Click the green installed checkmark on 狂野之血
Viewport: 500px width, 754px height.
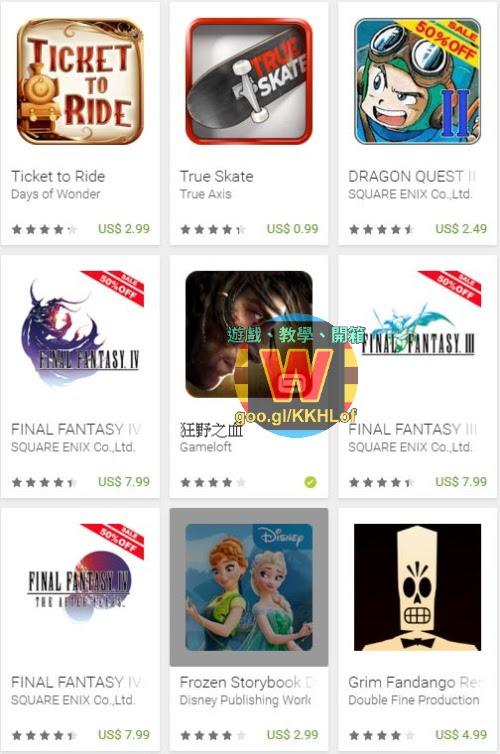pos(311,482)
